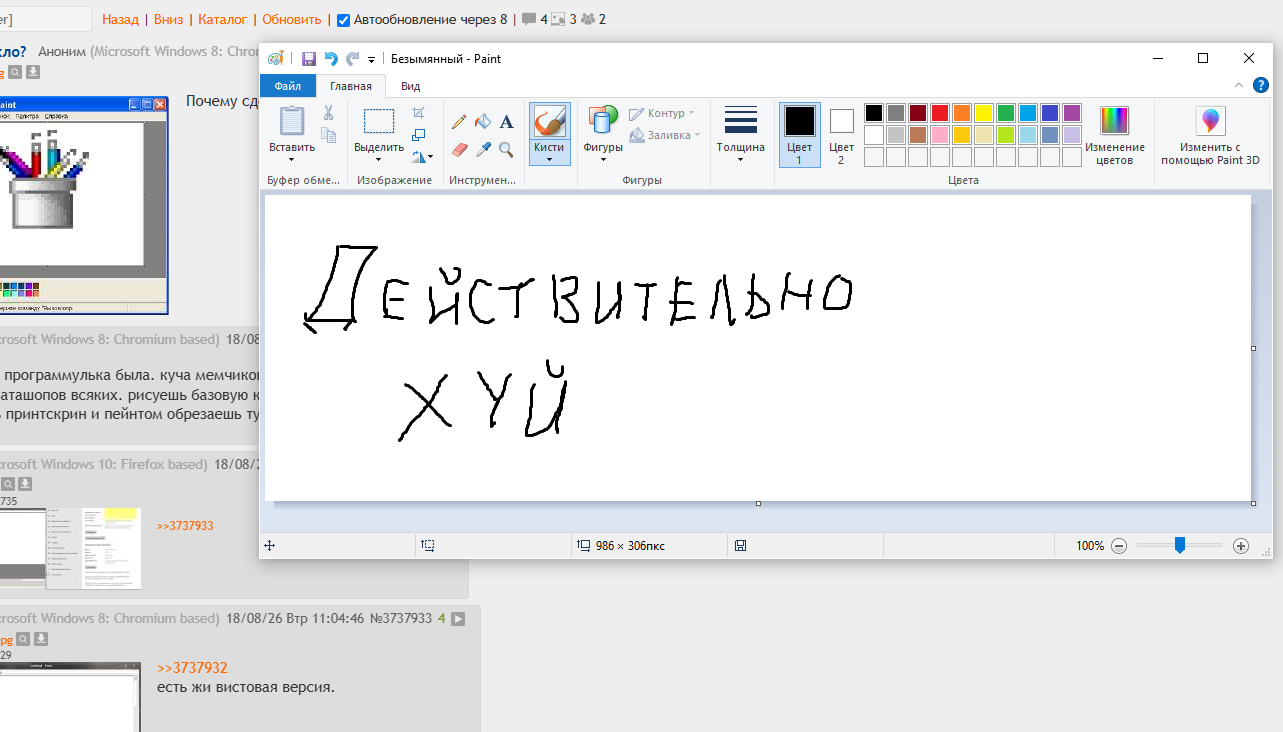Image resolution: width=1283 pixels, height=732 pixels.
Task: Open the Заливка fill dropdown
Action: pos(665,135)
